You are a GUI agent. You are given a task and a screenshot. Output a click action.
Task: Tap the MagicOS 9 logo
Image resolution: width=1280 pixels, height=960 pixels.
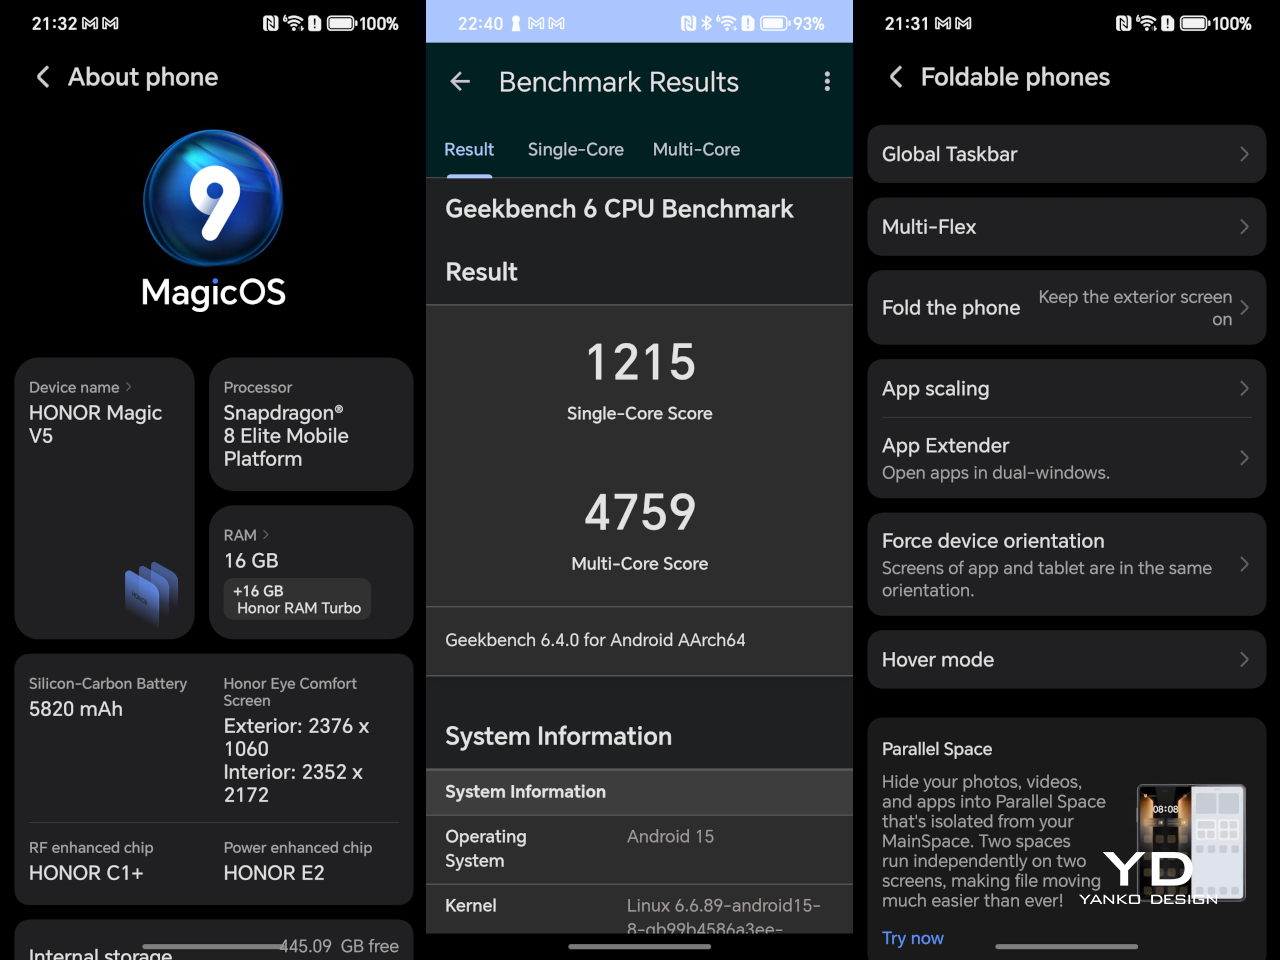pyautogui.click(x=213, y=200)
